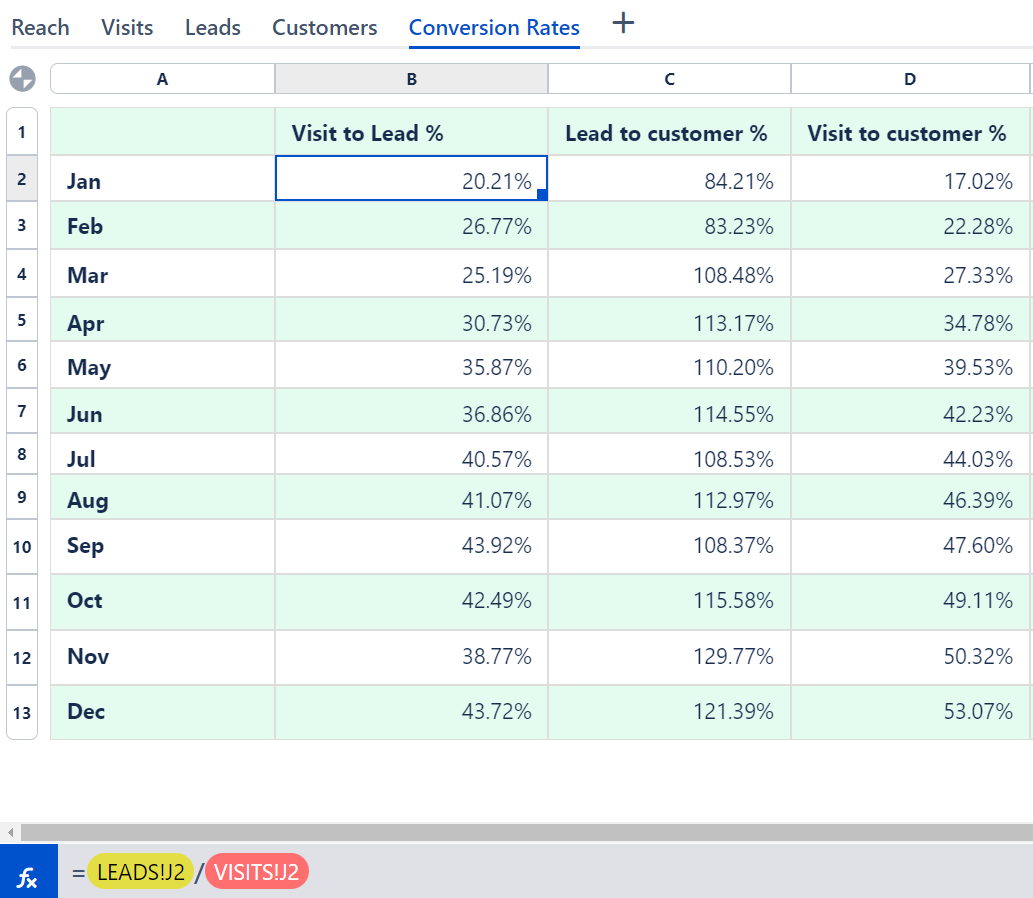Open the Customers sheet tab
The width and height of the screenshot is (1033, 898).
323,27
